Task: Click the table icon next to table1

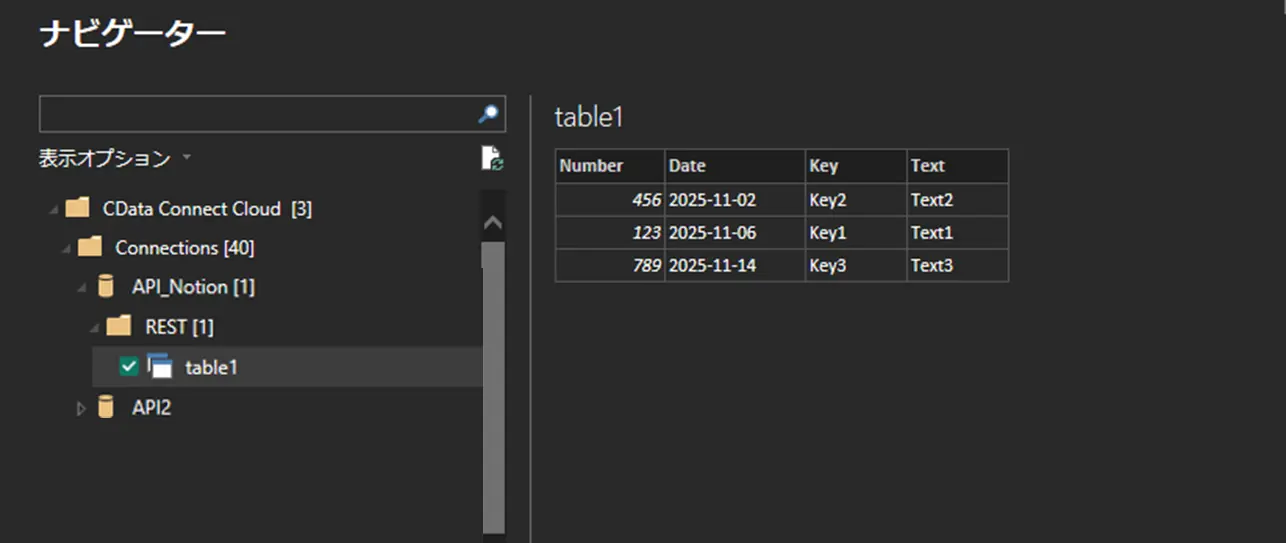Action: tap(160, 367)
